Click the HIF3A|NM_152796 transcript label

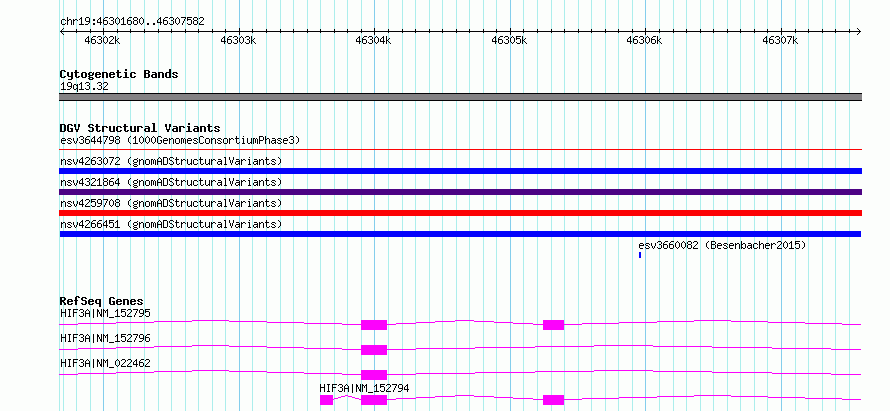(x=105, y=338)
